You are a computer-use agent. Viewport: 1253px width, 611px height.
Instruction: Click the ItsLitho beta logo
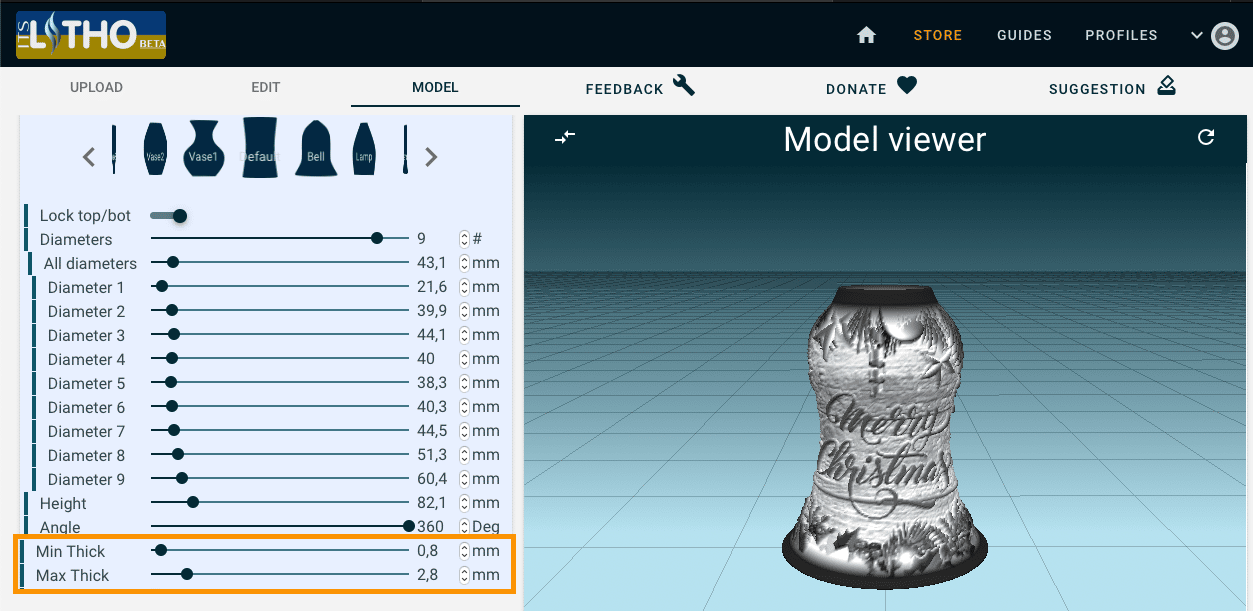91,35
